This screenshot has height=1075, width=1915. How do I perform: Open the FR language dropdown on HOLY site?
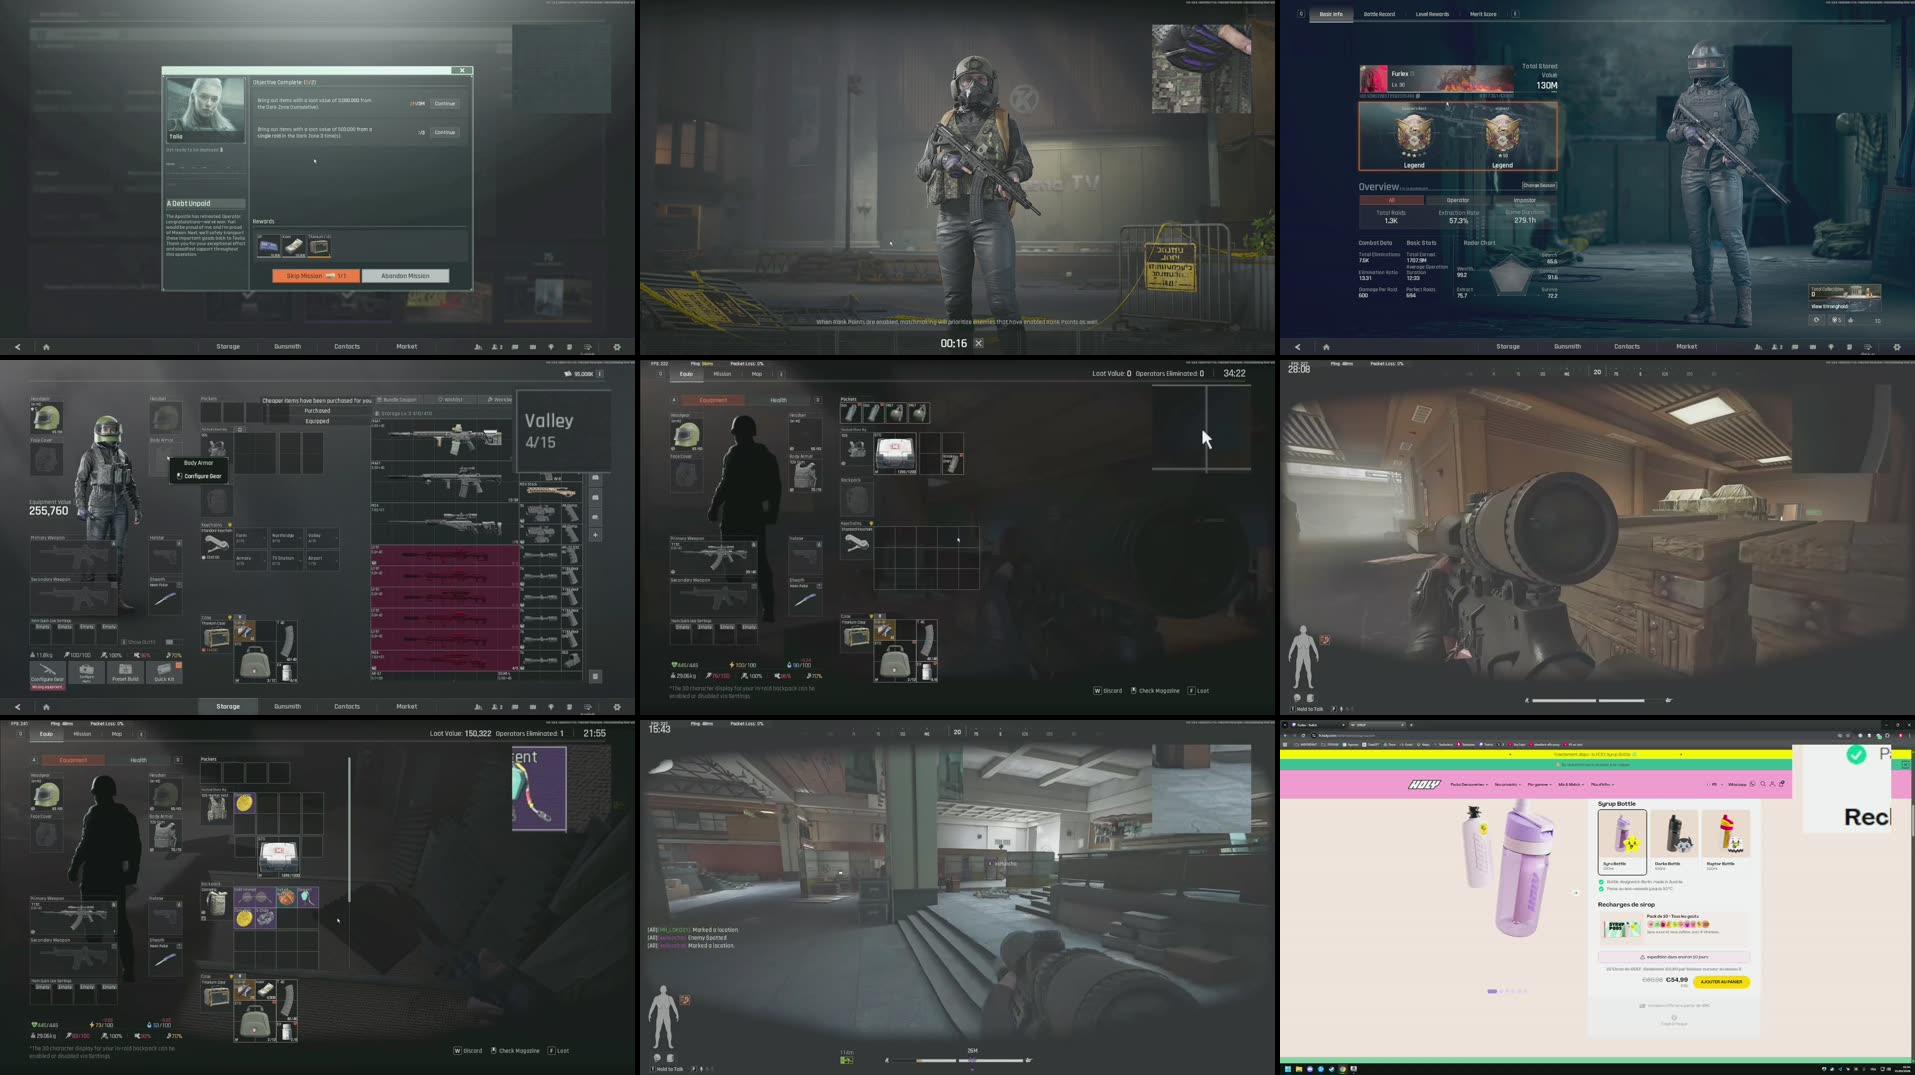pyautogui.click(x=1715, y=785)
